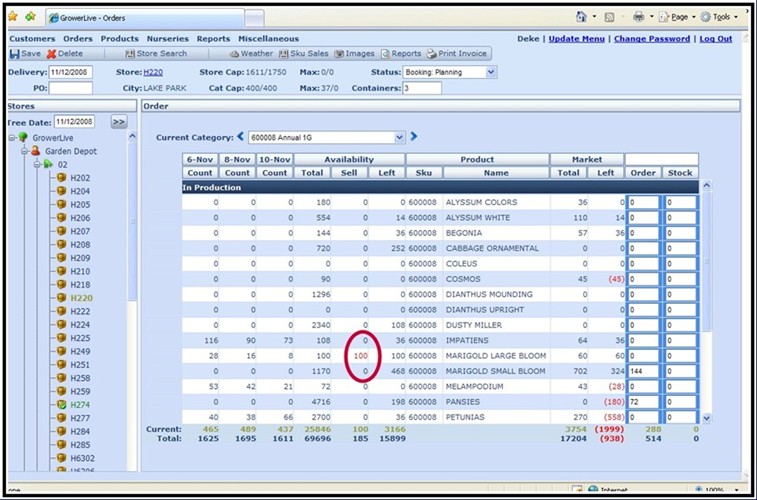Click the Order field for Marigold Small Bloom

click(644, 371)
